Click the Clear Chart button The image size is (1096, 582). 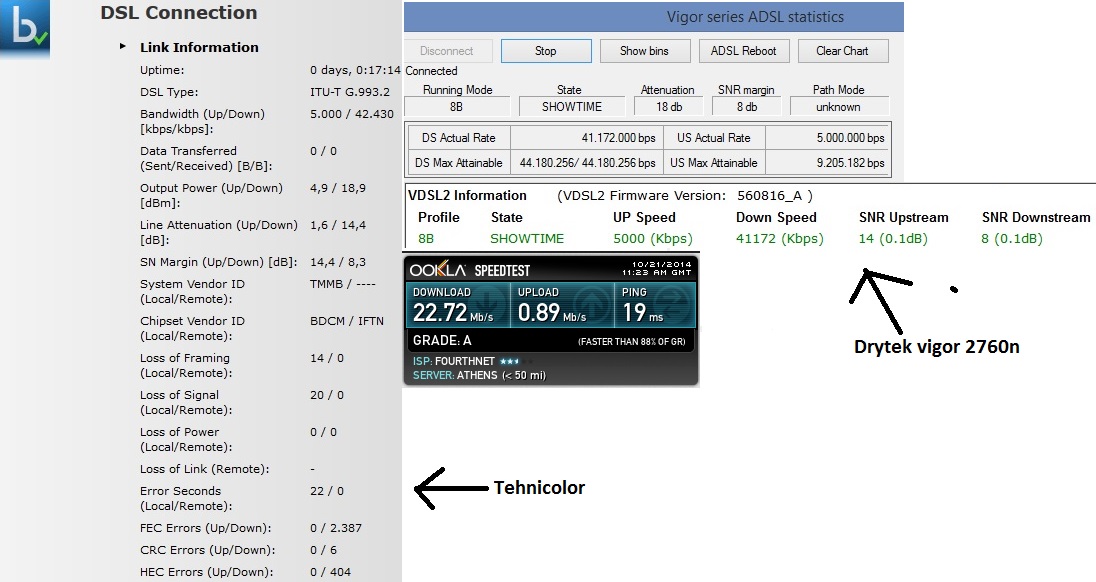pyautogui.click(x=843, y=51)
